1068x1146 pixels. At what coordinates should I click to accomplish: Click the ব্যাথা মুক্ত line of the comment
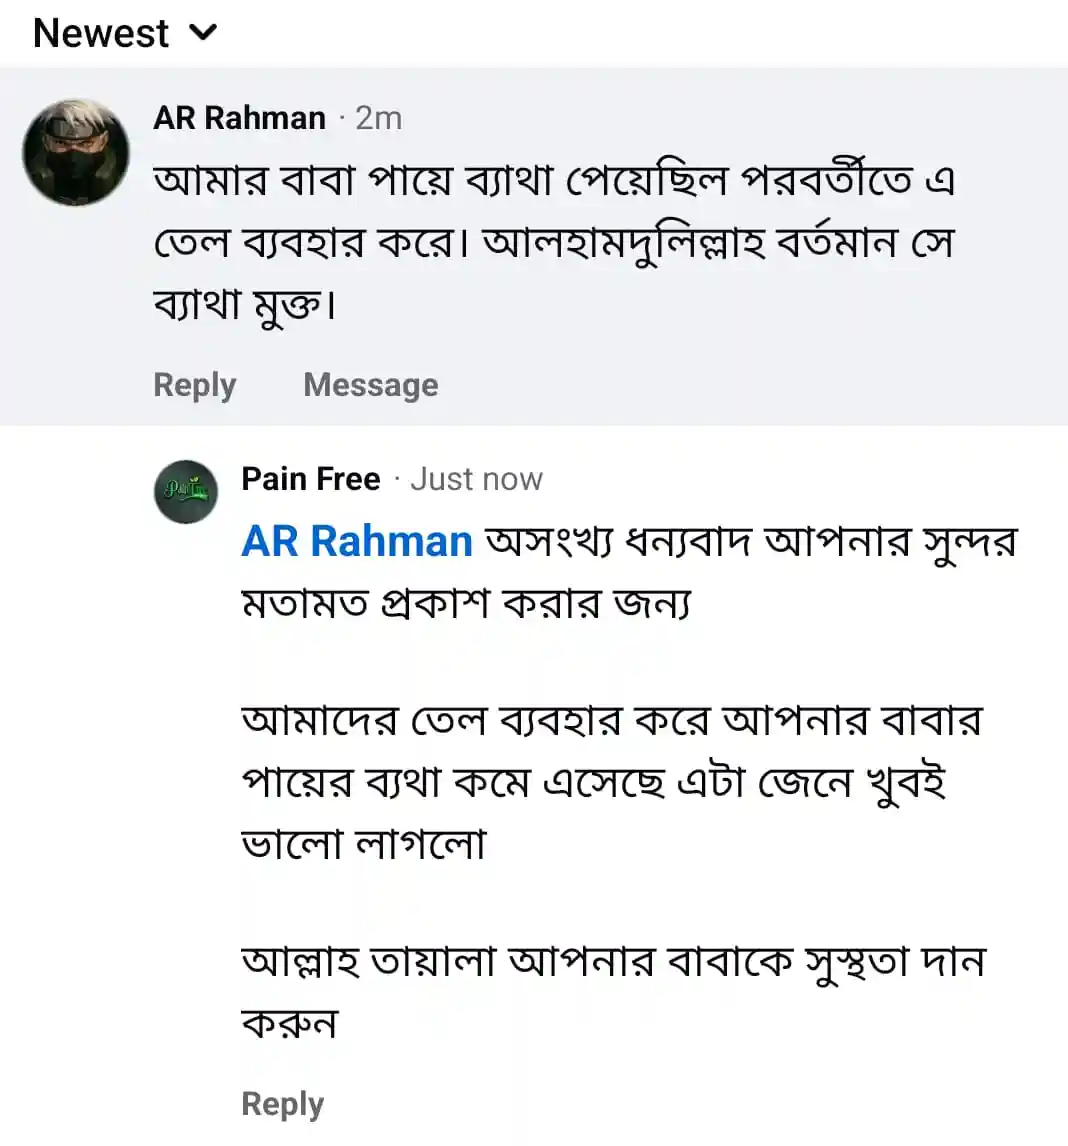coord(244,304)
